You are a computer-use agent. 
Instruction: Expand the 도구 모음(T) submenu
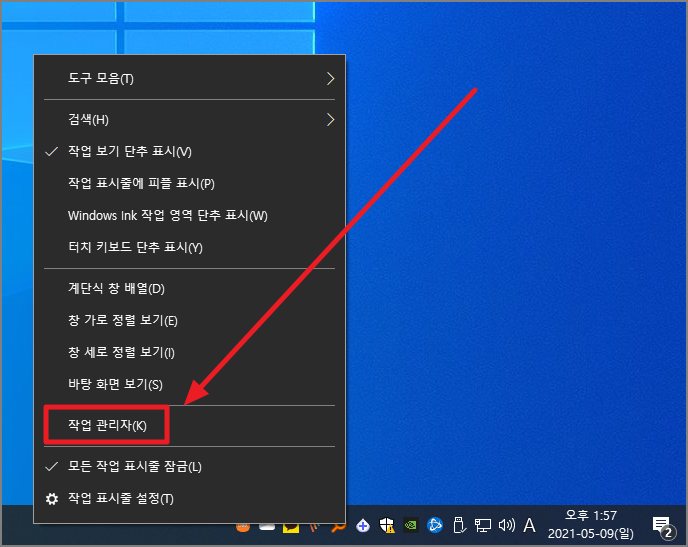pyautogui.click(x=189, y=79)
